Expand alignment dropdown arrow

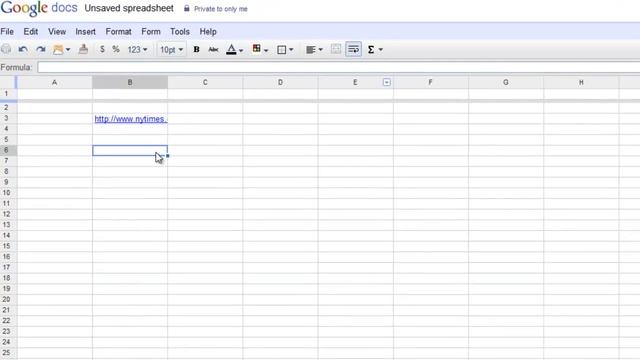point(320,50)
